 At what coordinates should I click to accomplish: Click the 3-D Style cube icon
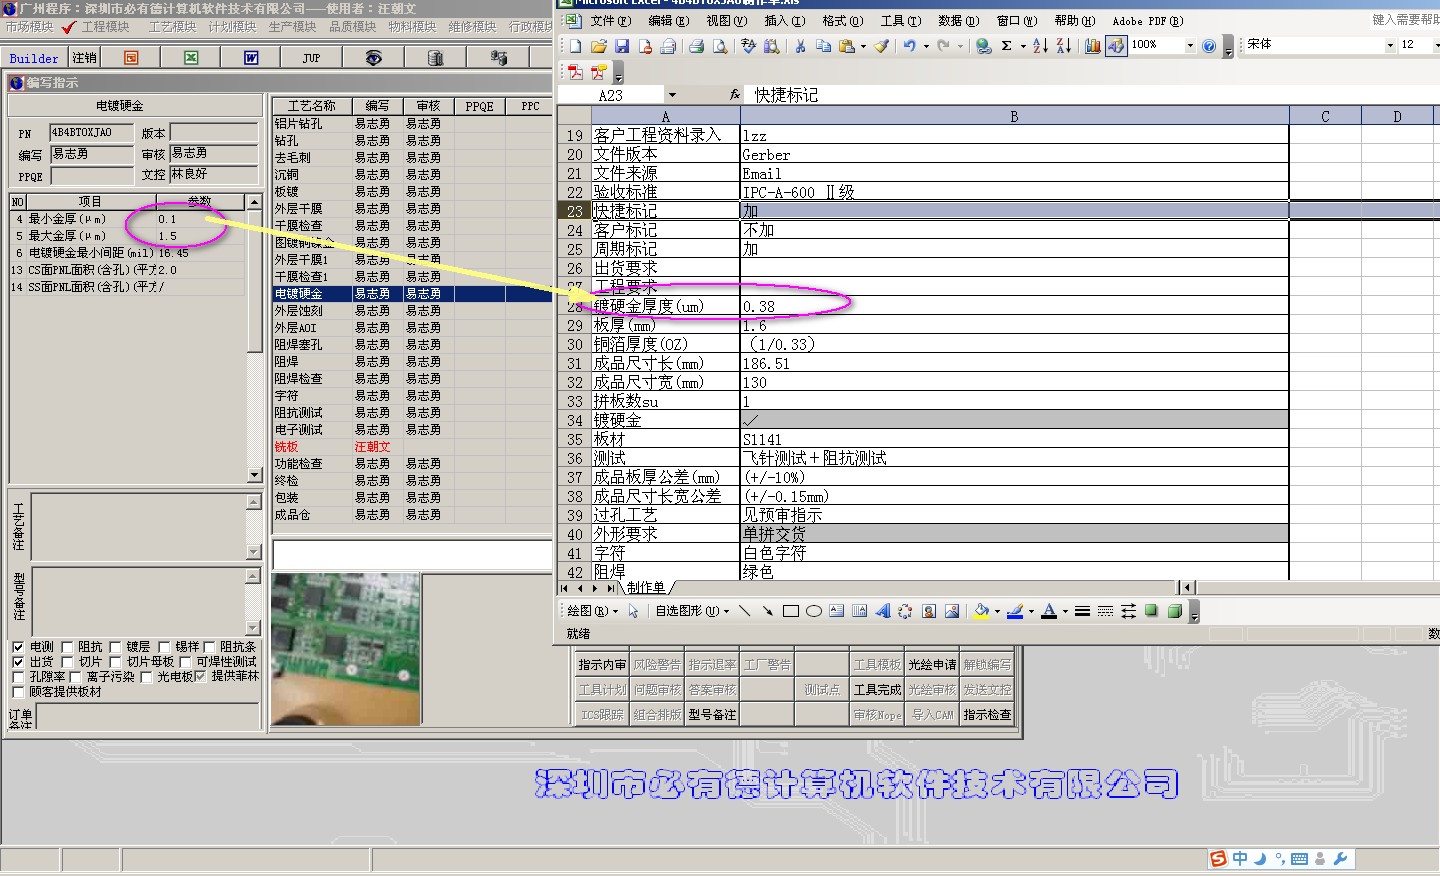[1175, 611]
